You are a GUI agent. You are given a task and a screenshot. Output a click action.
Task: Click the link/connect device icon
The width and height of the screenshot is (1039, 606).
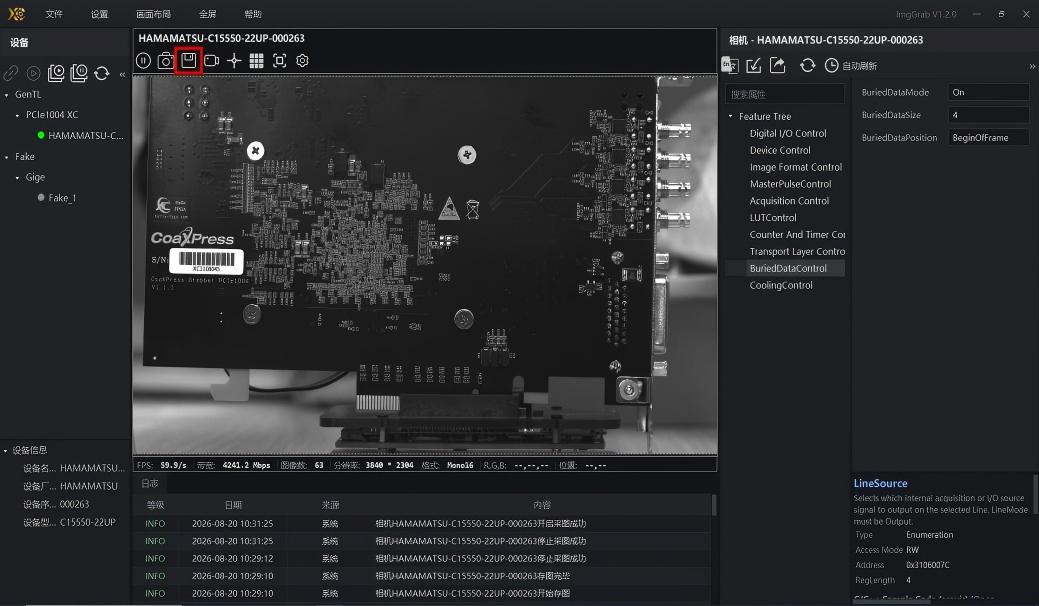[x=11, y=73]
